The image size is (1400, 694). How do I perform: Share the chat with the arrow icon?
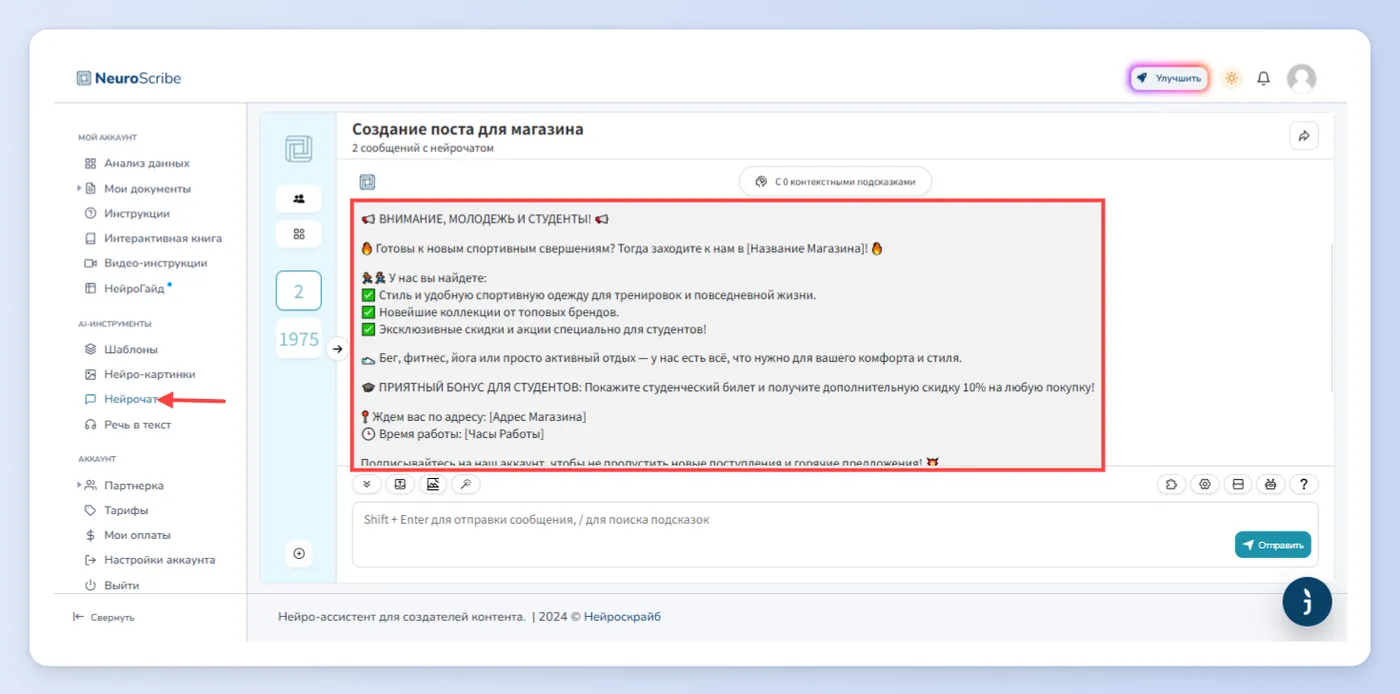coord(1304,136)
